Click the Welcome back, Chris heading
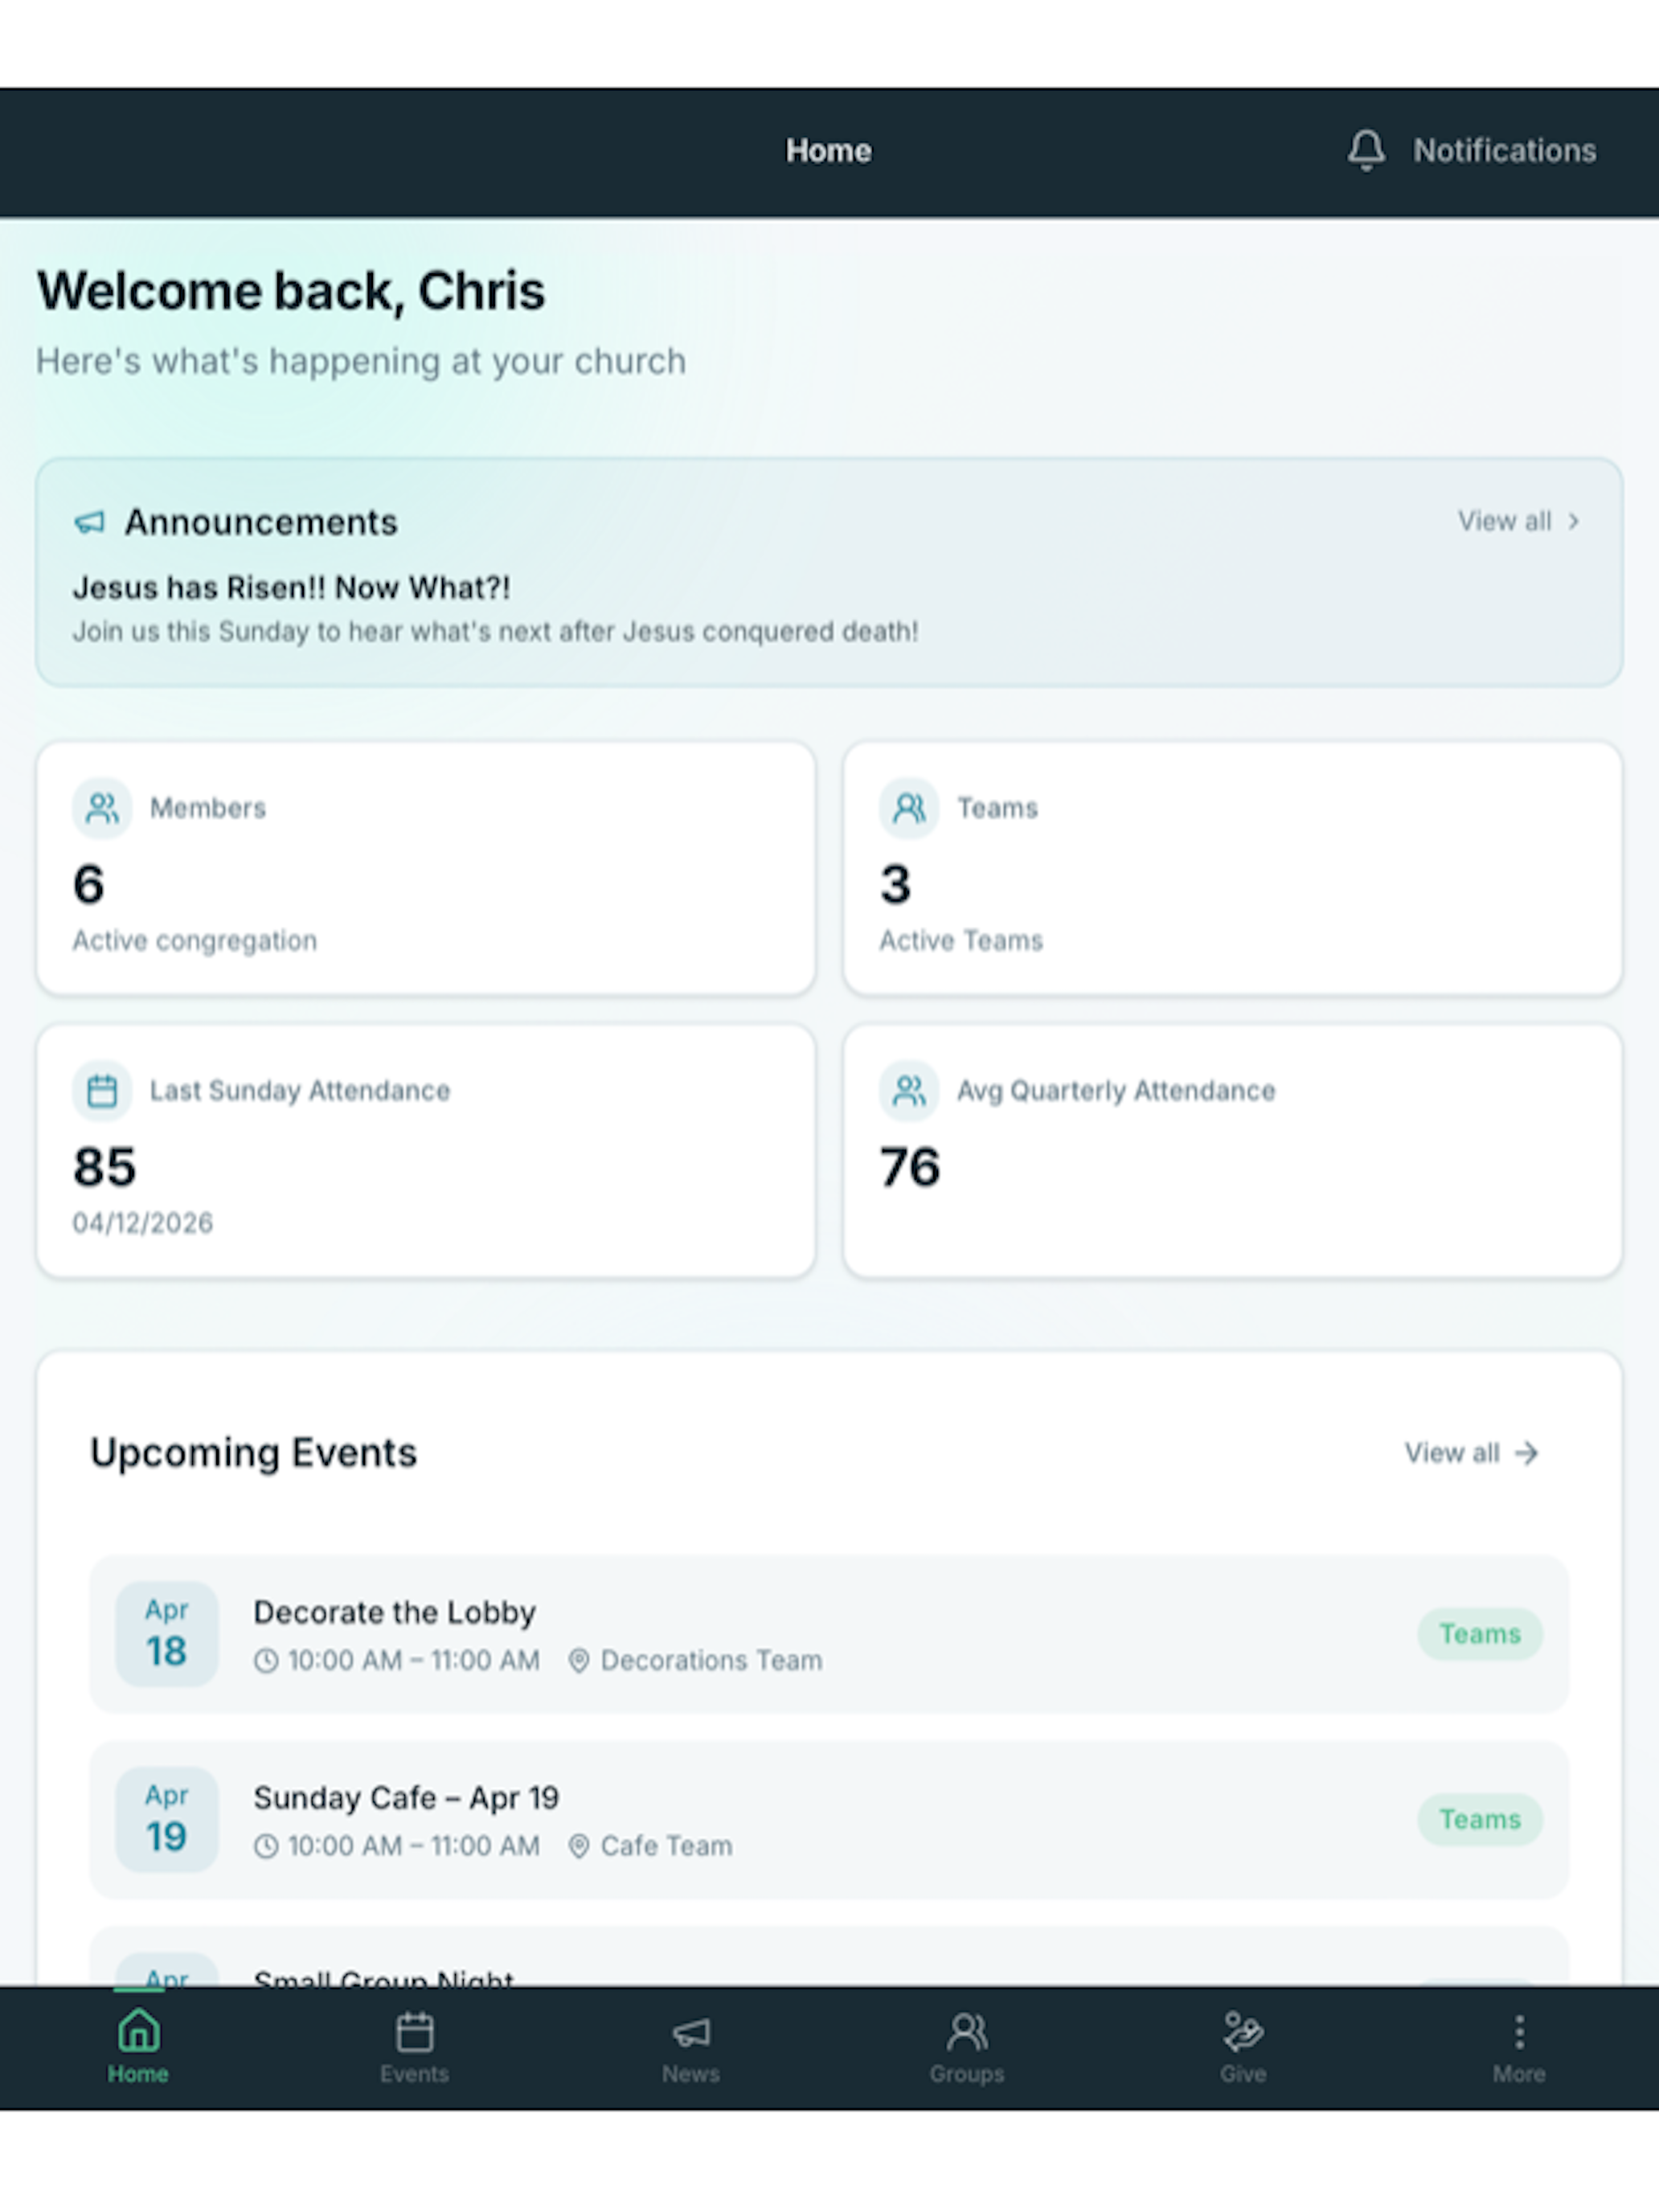This screenshot has height=2212, width=1659. [x=291, y=291]
